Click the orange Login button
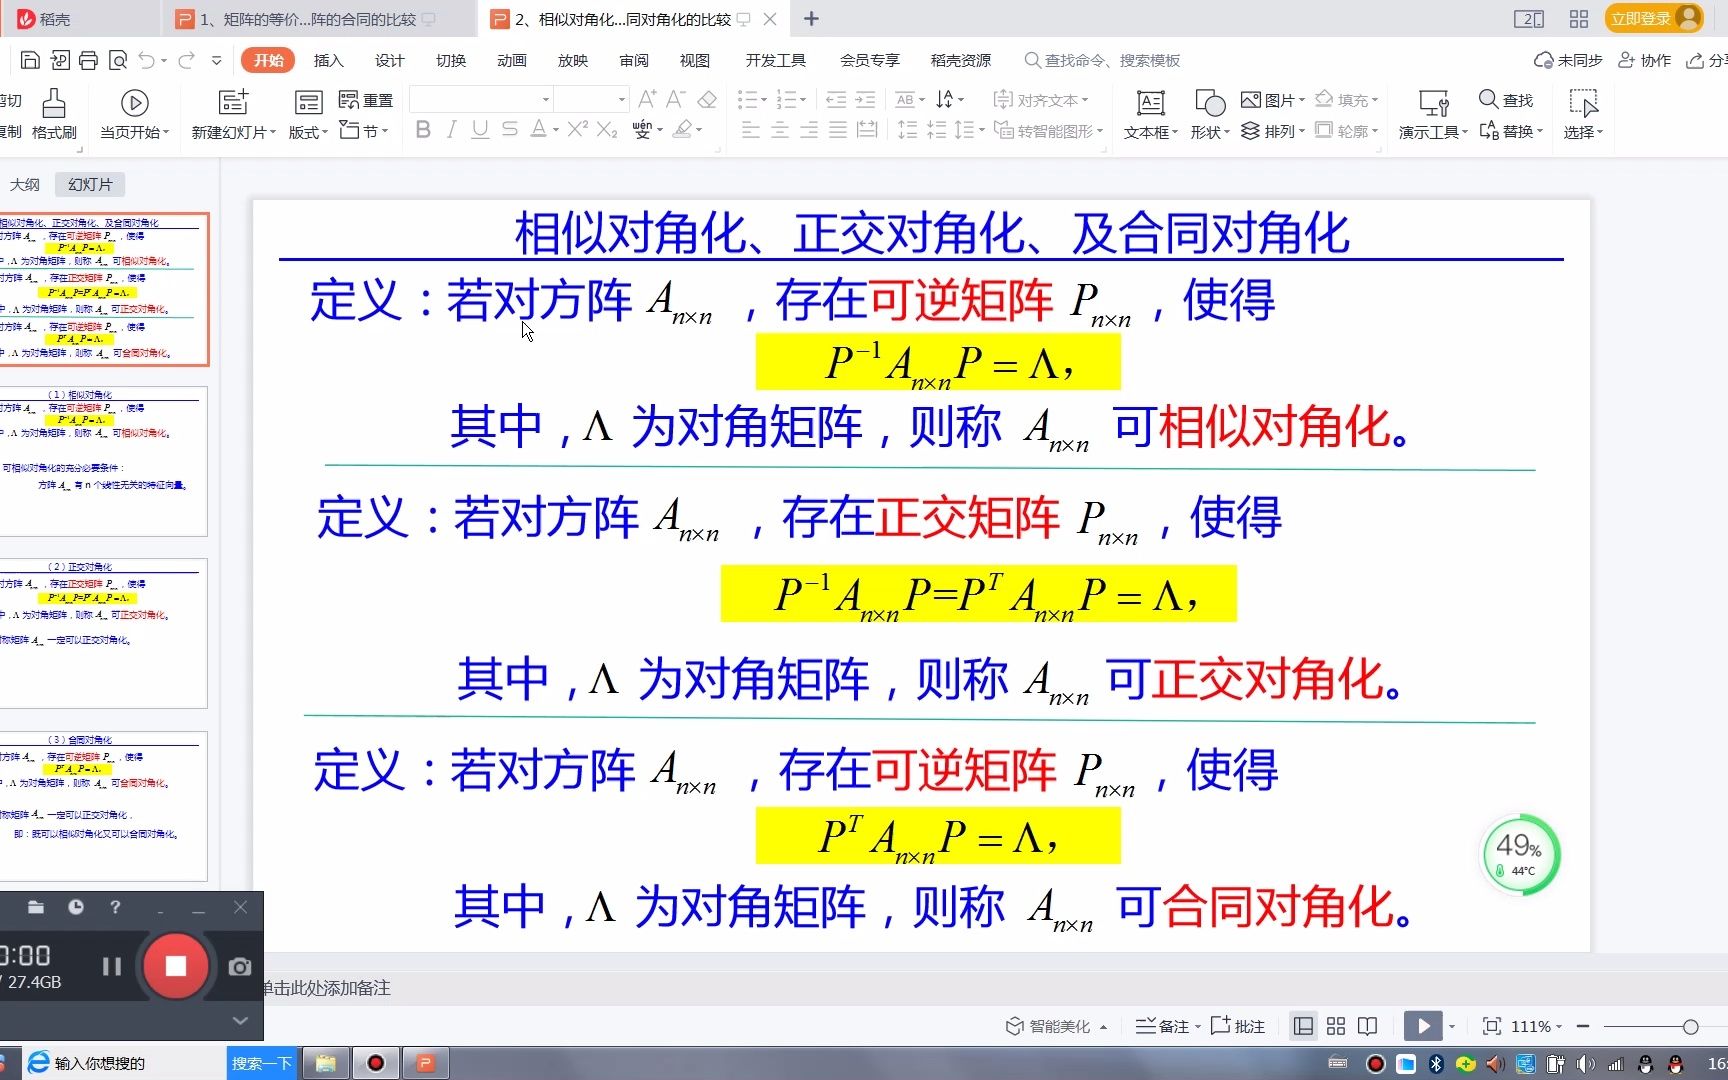Screen dimensions: 1728x1080 point(1654,18)
